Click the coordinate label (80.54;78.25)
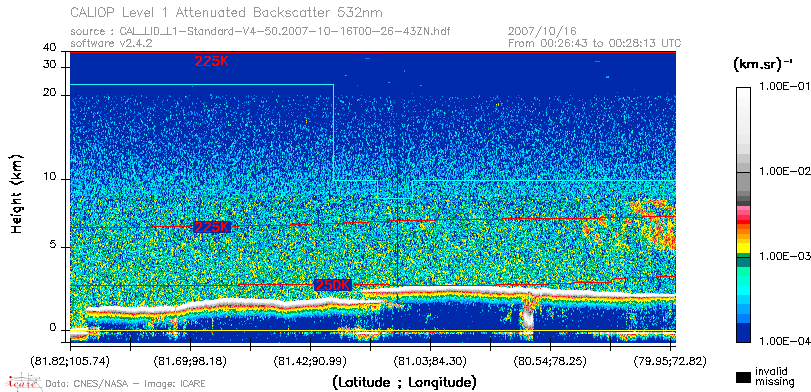811x392 pixels. (x=551, y=360)
